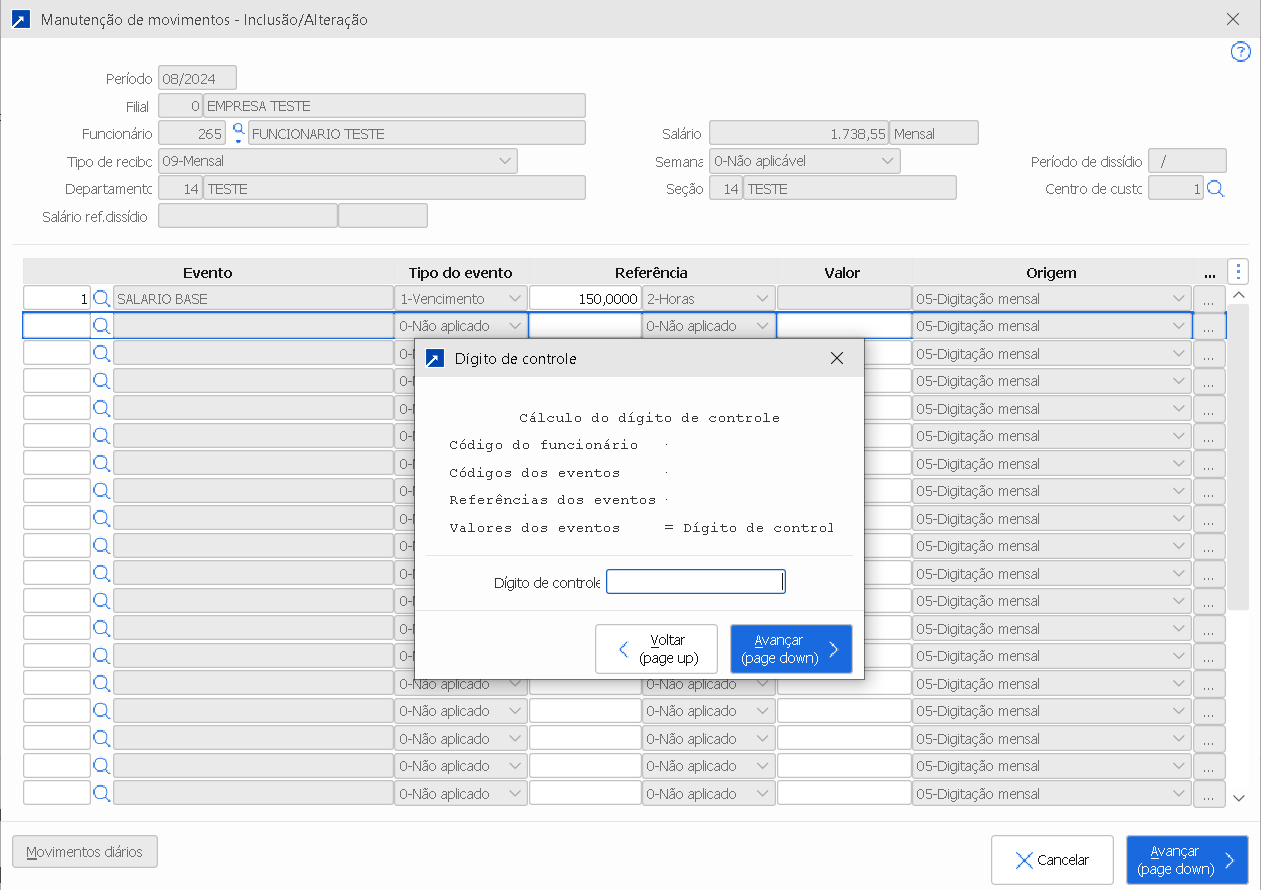Click search icon beside SALARIO BASE event
The image size is (1261, 890).
(101, 298)
